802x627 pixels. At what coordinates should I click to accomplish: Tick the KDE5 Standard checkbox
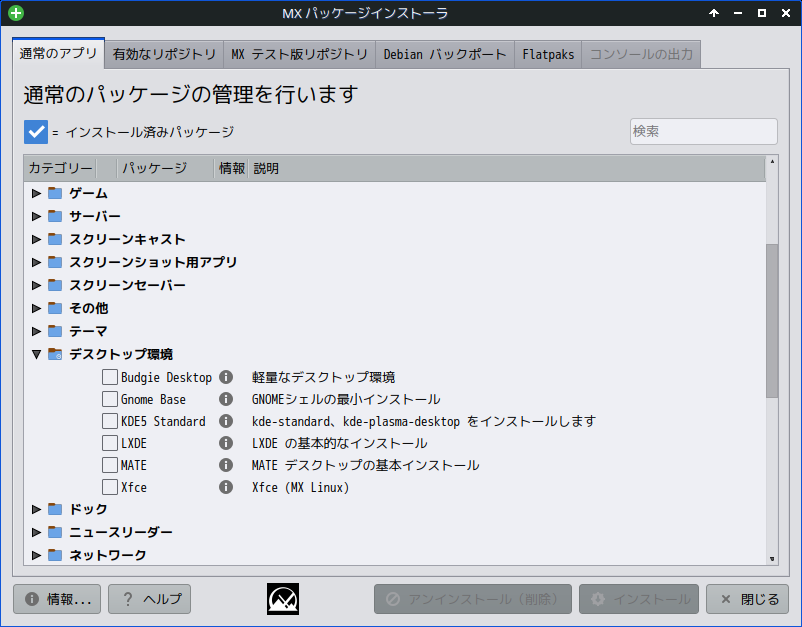point(110,421)
